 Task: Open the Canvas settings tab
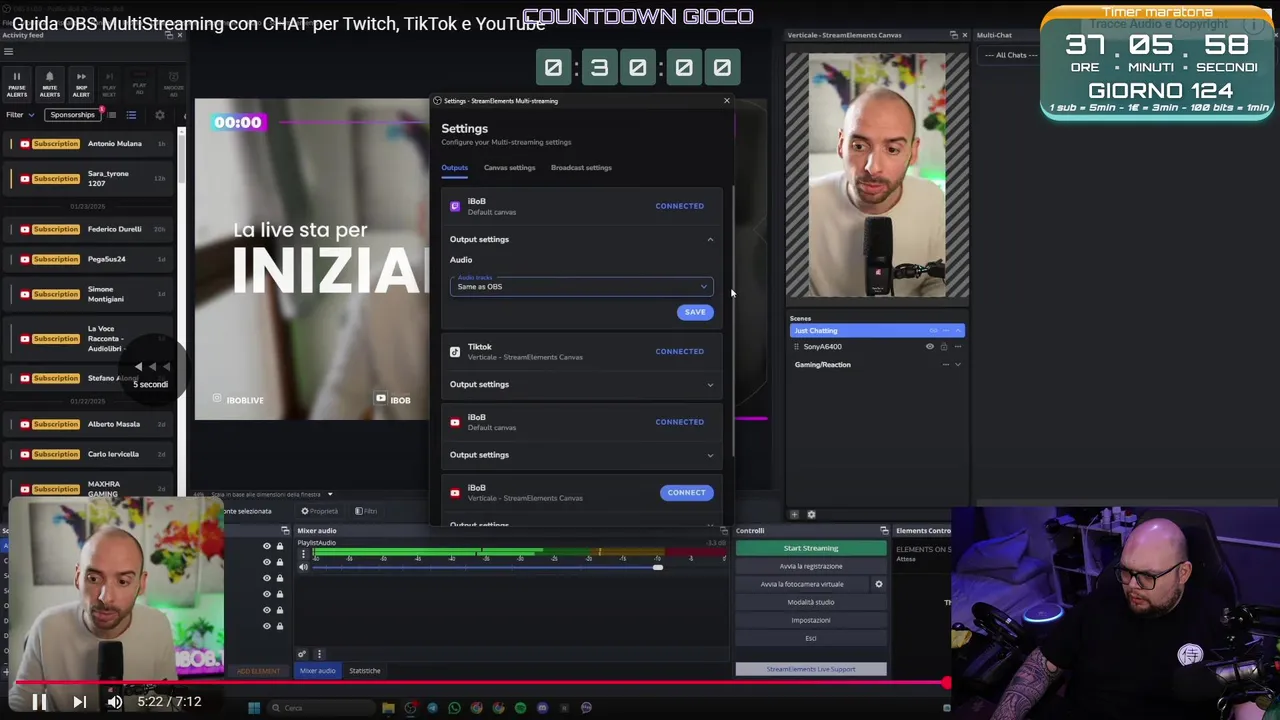coord(509,168)
